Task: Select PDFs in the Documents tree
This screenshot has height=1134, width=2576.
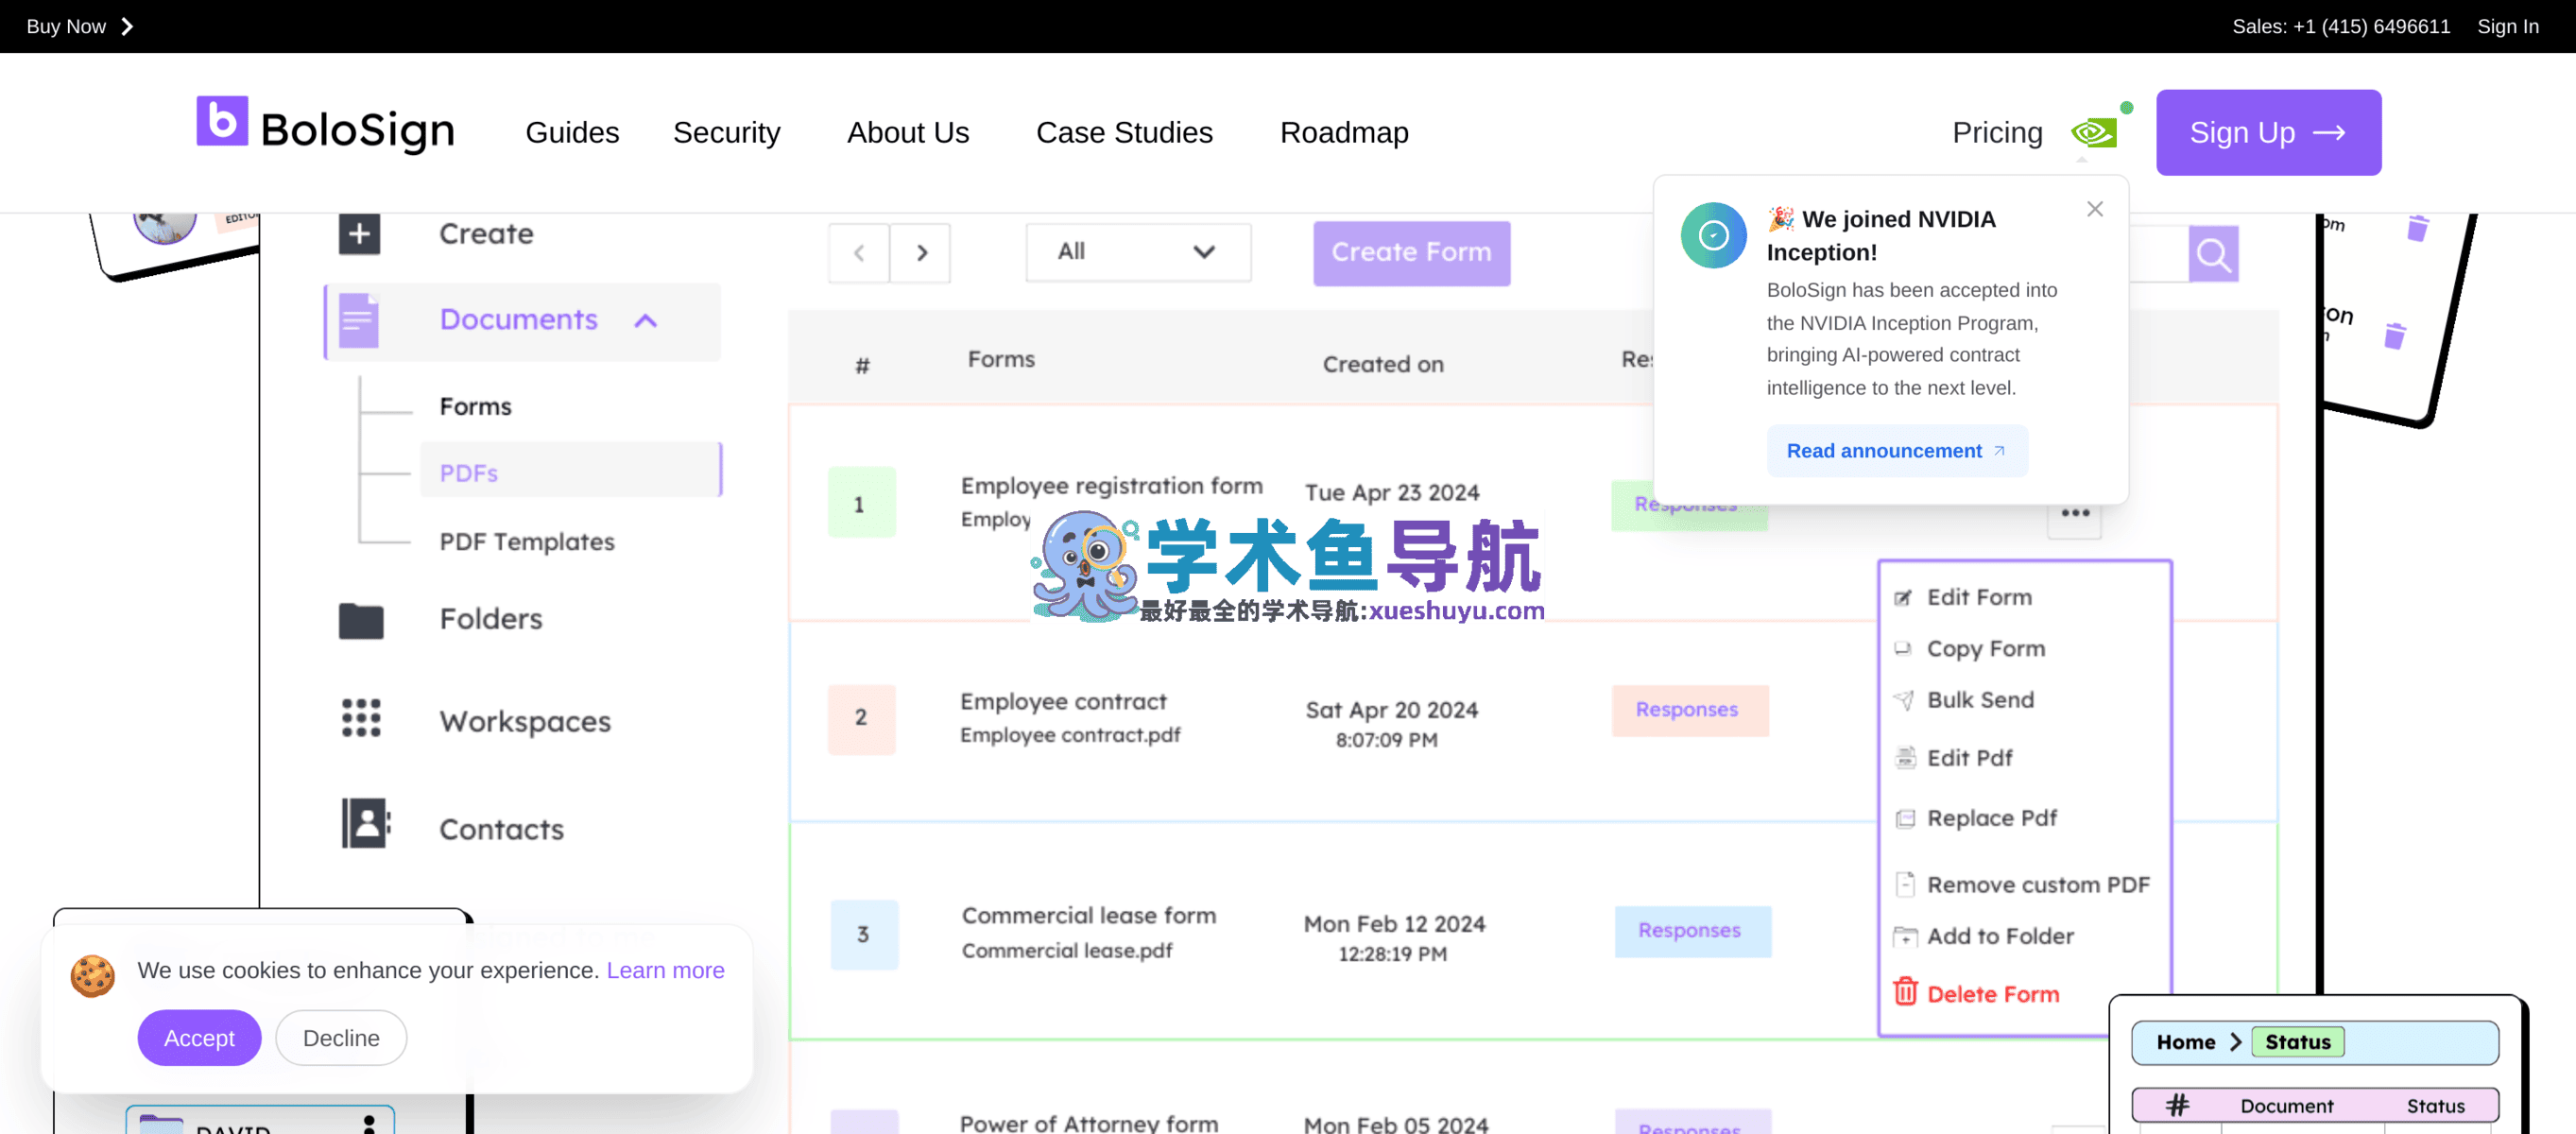Action: [x=570, y=472]
